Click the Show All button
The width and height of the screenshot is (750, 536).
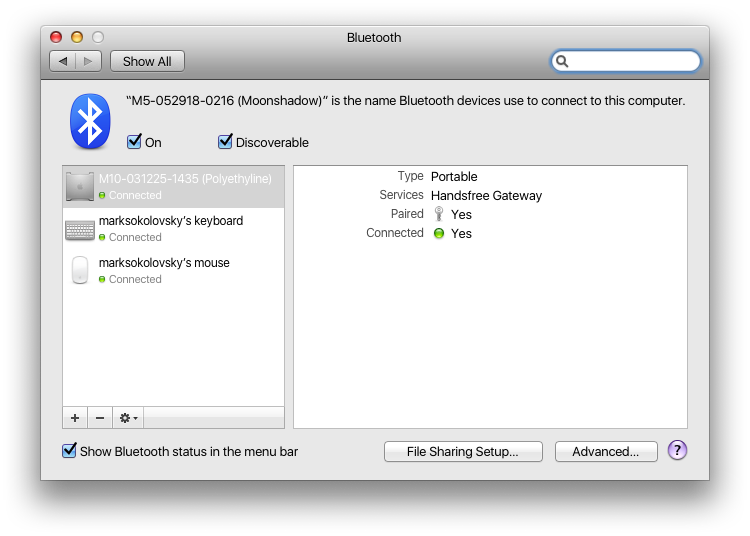tap(147, 61)
